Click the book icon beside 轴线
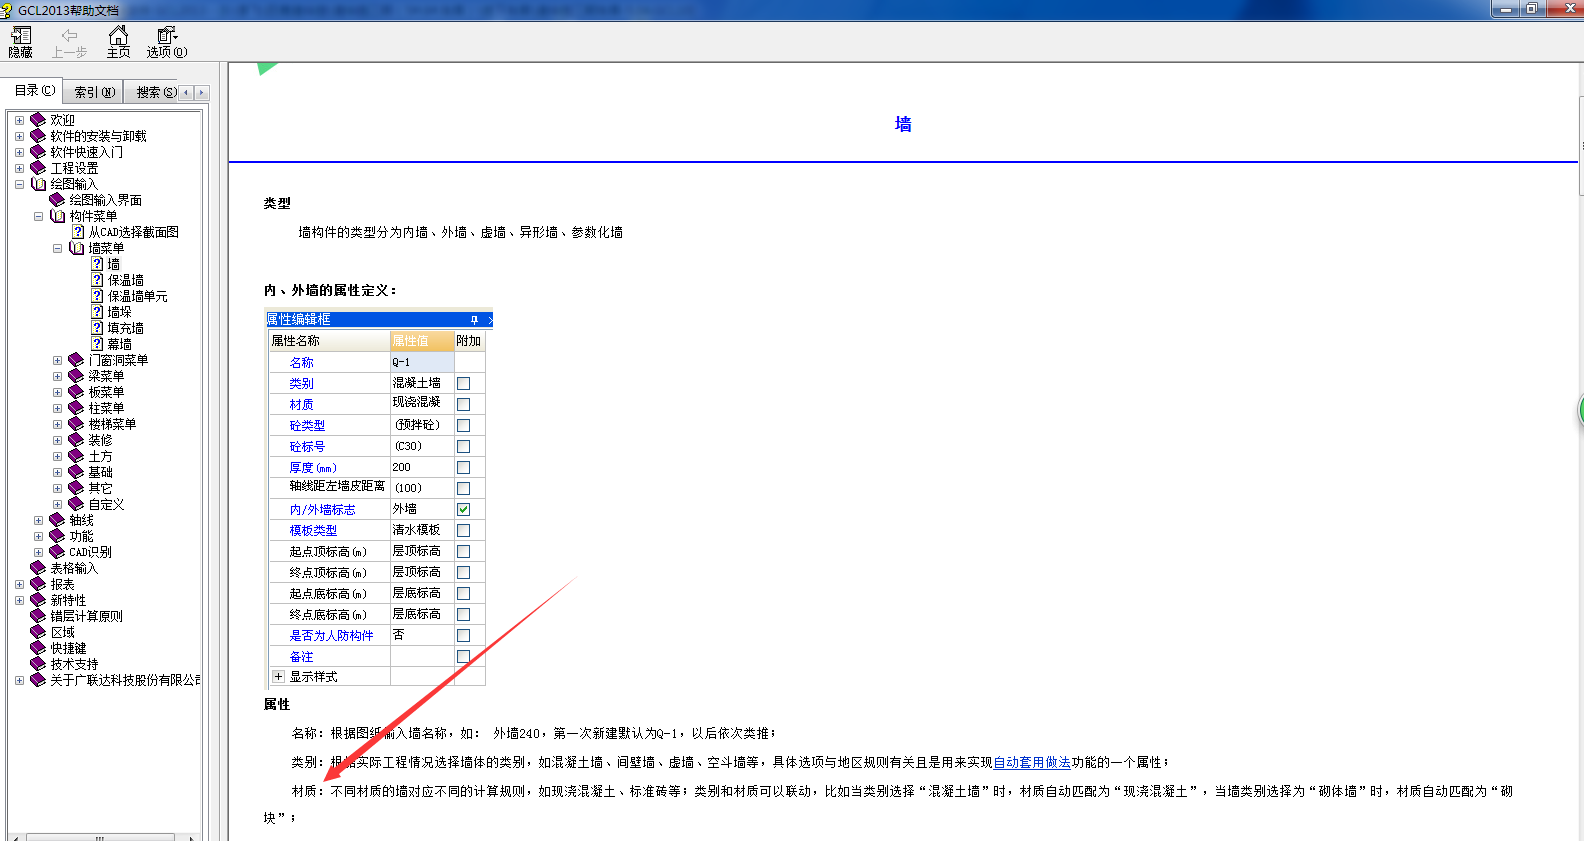This screenshot has height=841, width=1584. [x=57, y=520]
